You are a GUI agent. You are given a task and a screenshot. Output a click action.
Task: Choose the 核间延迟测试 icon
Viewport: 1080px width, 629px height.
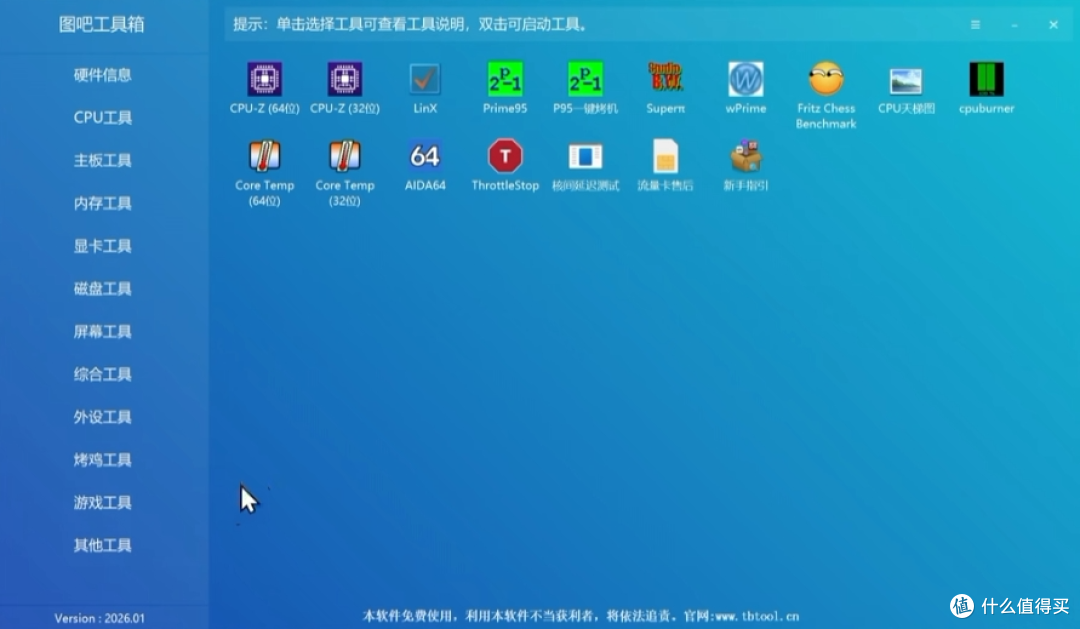pos(585,156)
